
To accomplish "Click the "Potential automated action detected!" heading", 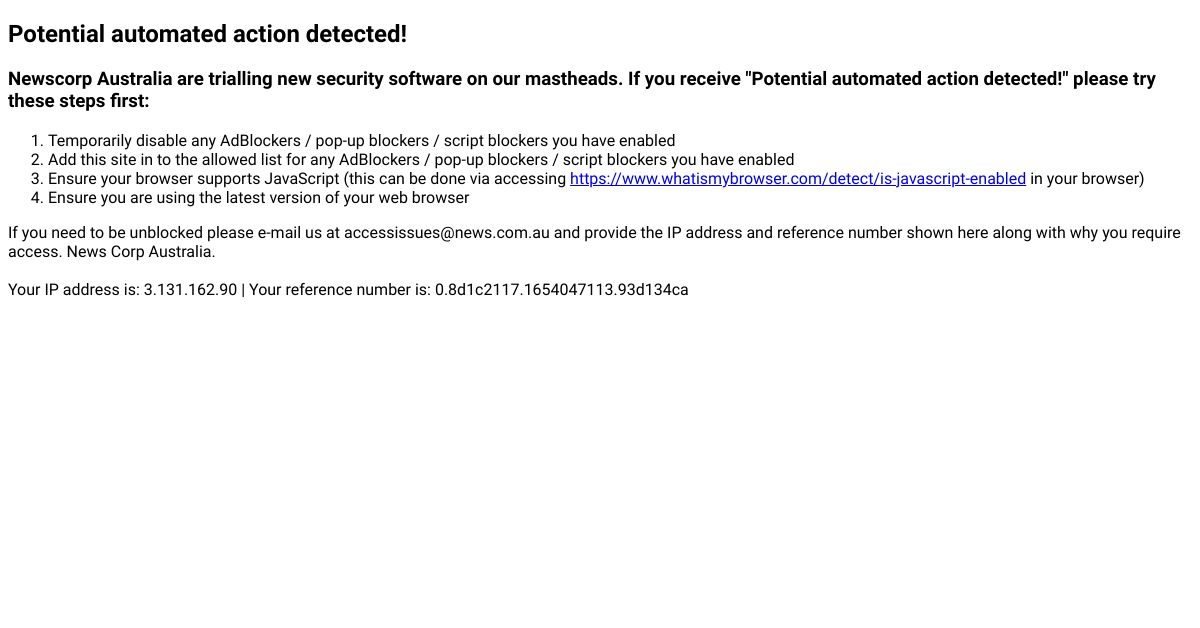I will (x=207, y=34).
